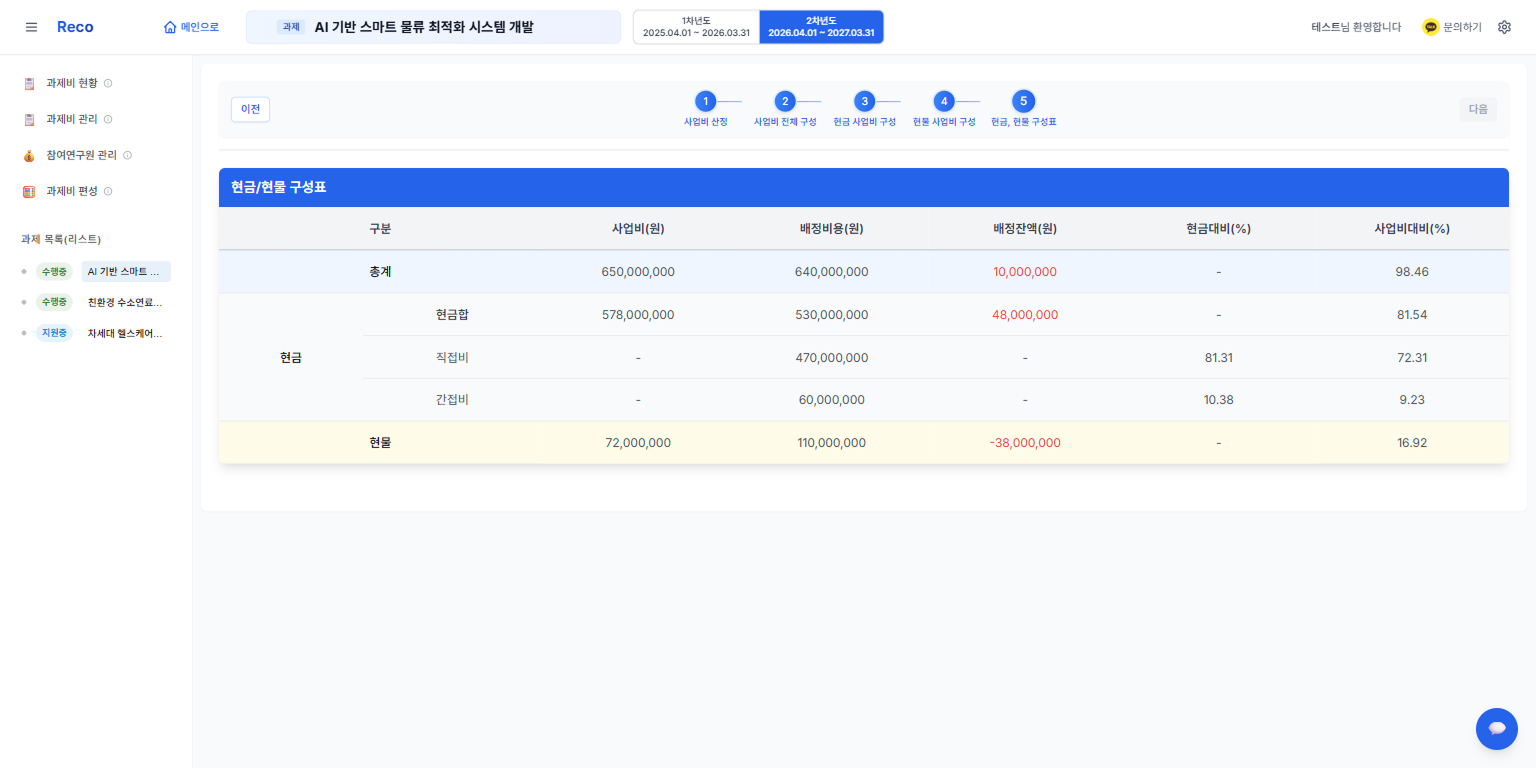Select 2차년도 period tab
This screenshot has height=768, width=1536.
click(821, 27)
